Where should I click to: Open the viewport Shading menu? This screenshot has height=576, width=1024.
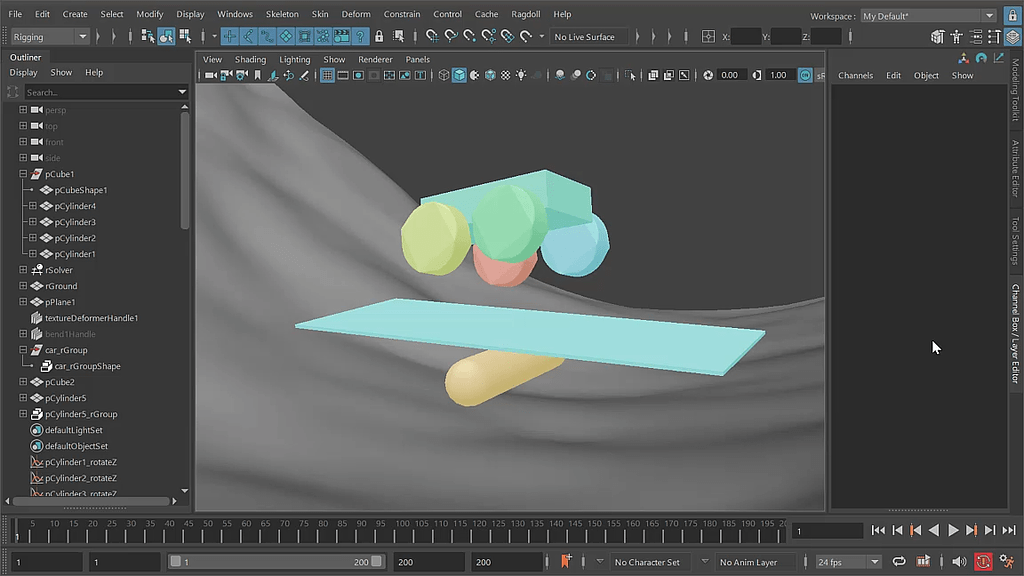pos(250,59)
